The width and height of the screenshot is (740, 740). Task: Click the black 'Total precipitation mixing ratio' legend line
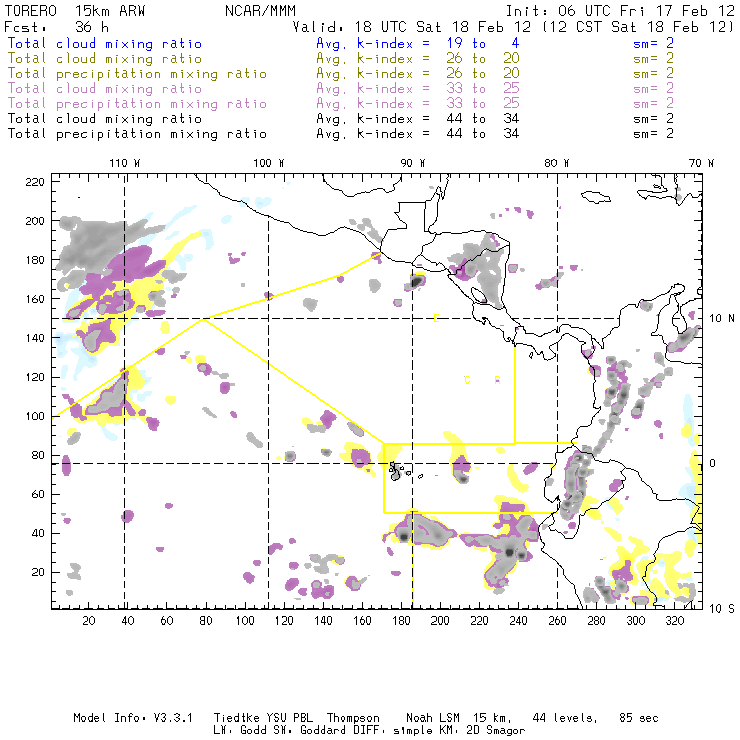click(x=137, y=134)
